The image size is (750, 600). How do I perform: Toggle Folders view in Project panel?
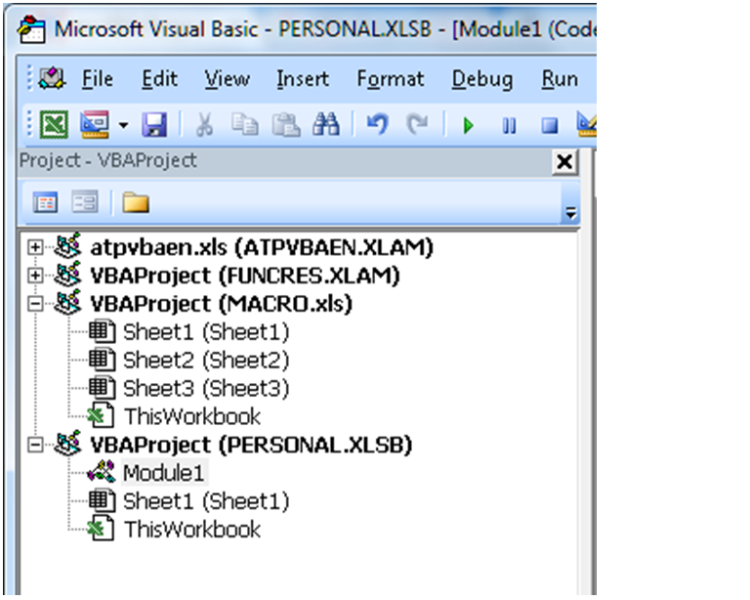coord(135,203)
